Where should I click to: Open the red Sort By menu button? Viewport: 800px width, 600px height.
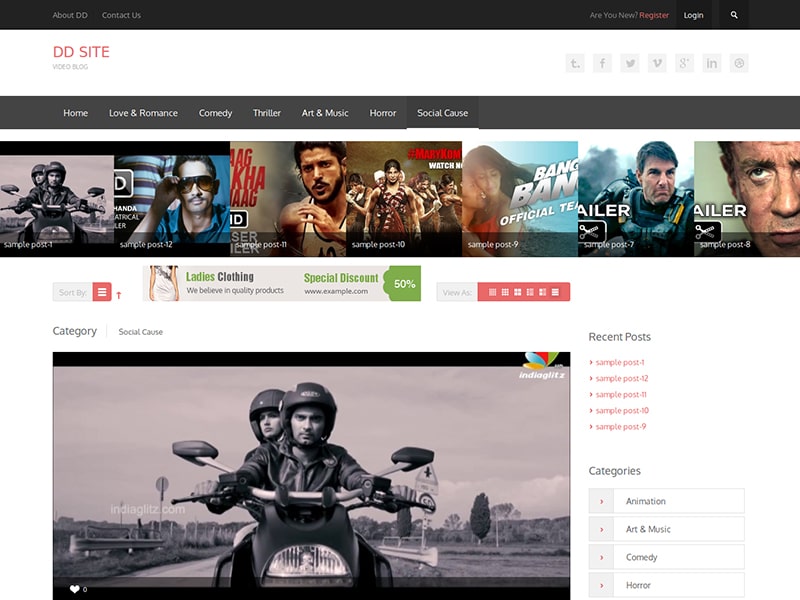click(x=102, y=292)
